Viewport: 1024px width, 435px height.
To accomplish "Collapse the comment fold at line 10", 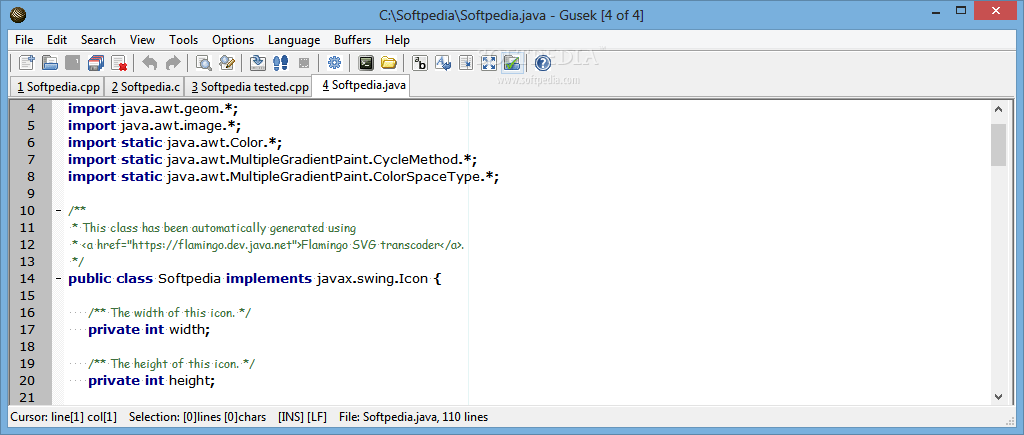I will coord(58,211).
